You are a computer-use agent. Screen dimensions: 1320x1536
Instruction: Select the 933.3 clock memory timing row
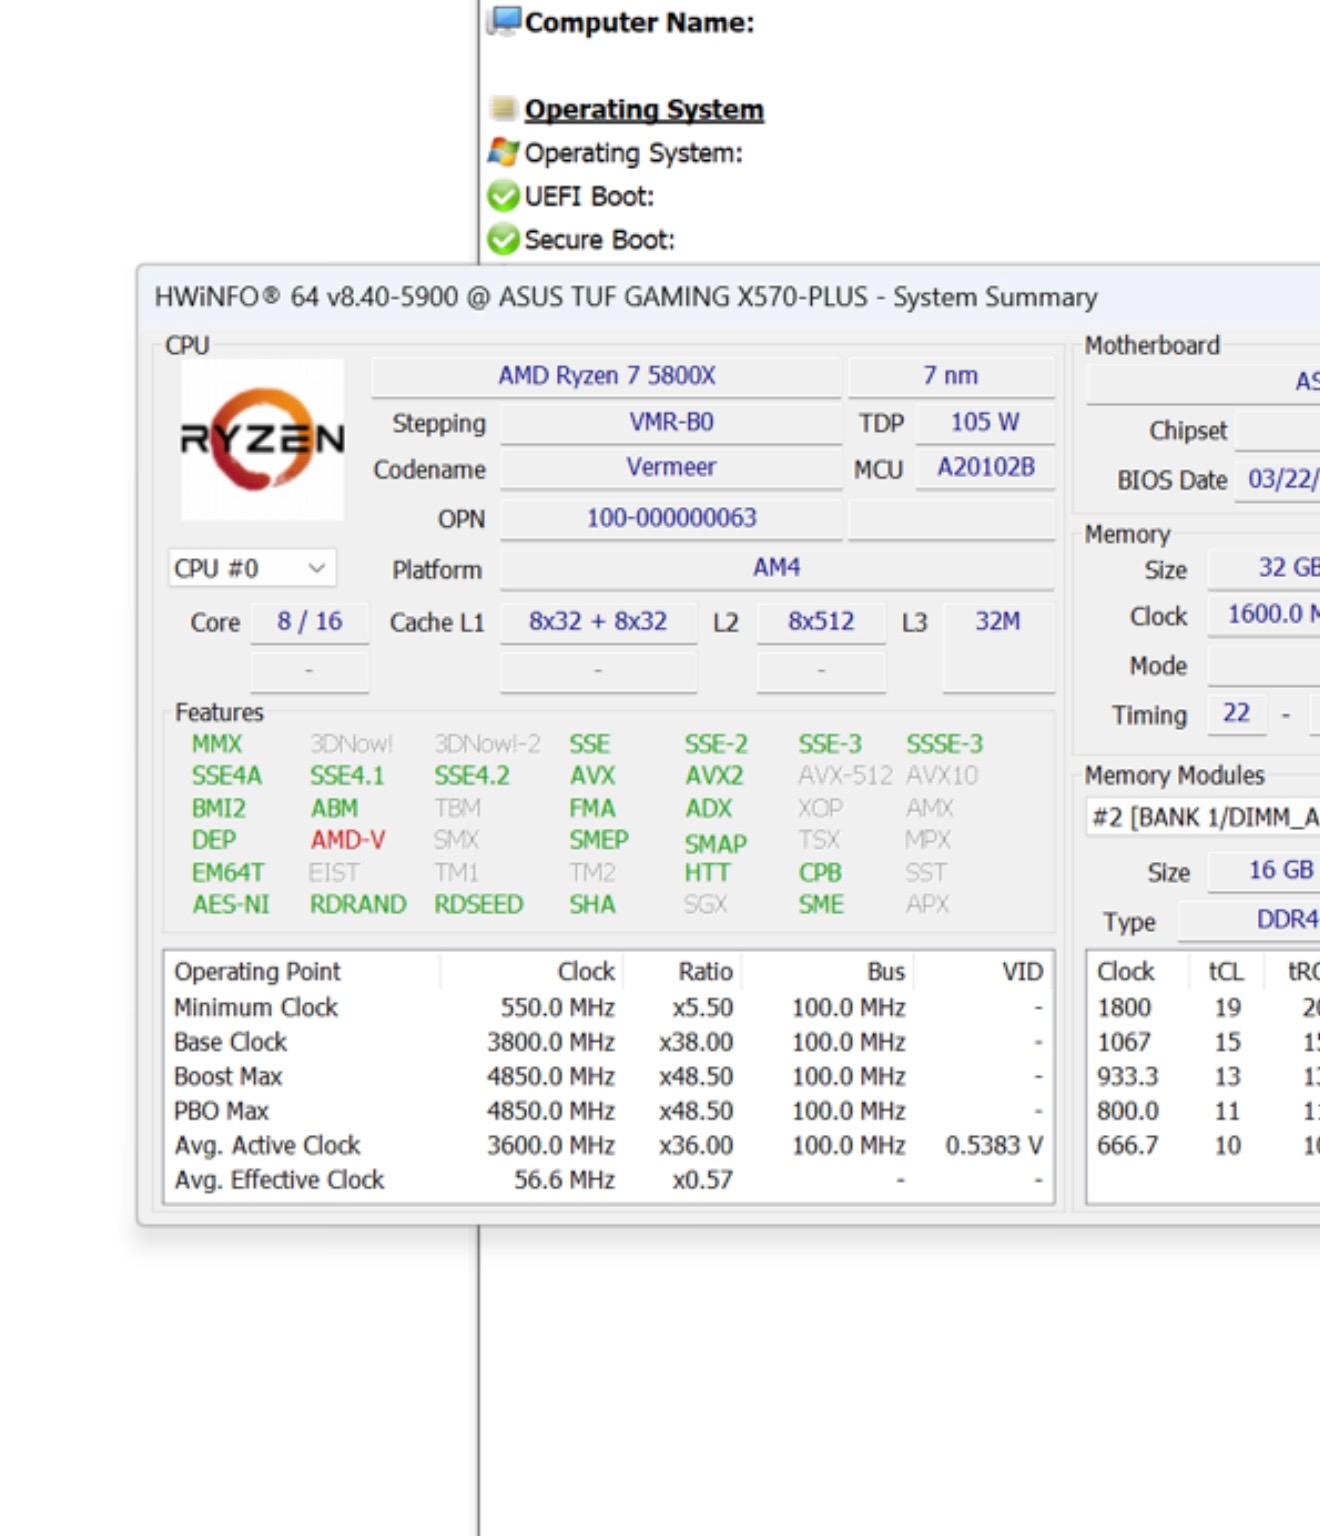[x=1204, y=1077]
